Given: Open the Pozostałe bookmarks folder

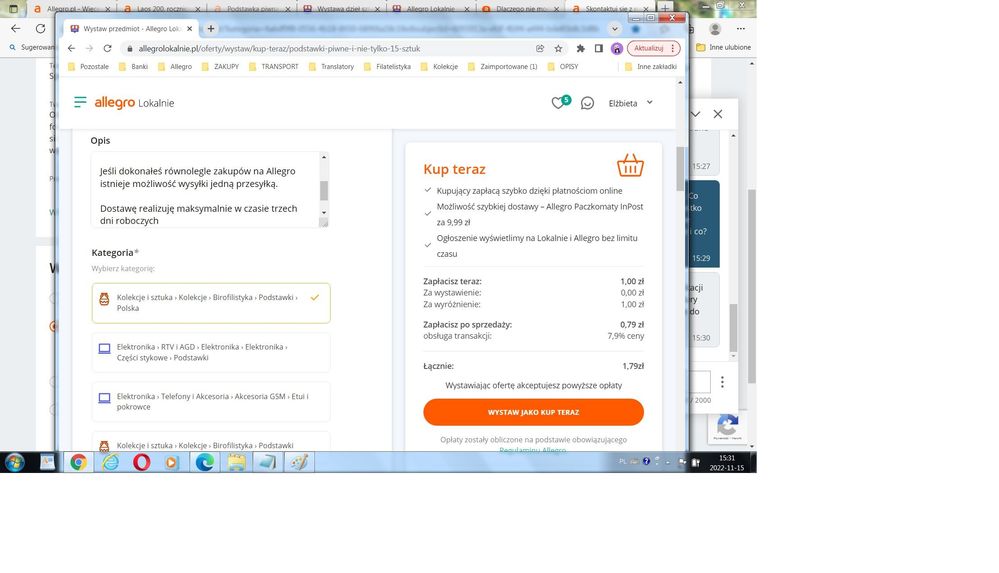Looking at the screenshot, I should click(x=88, y=66).
